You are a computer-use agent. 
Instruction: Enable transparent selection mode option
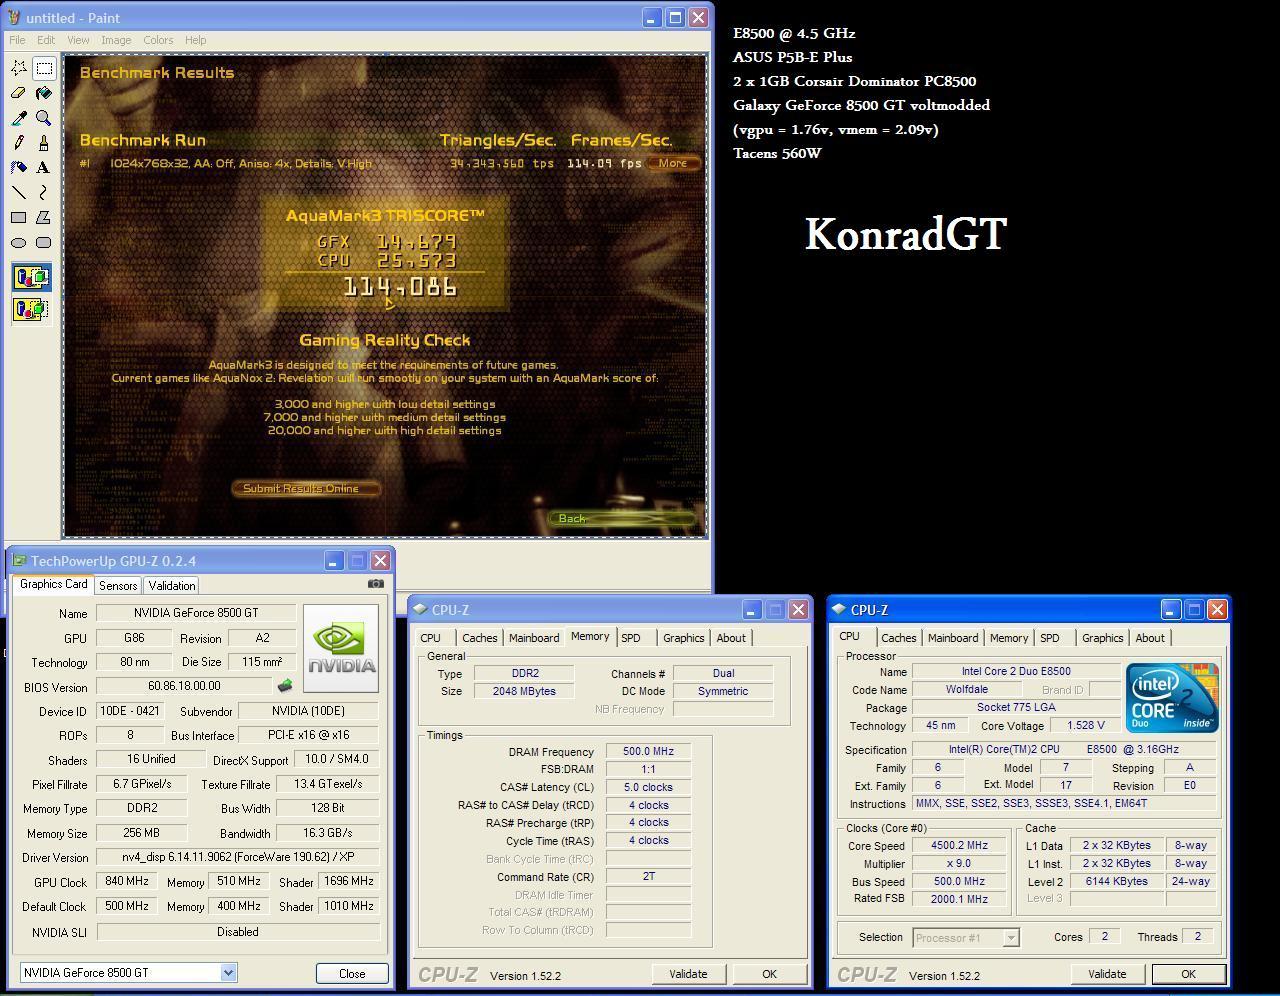31,309
